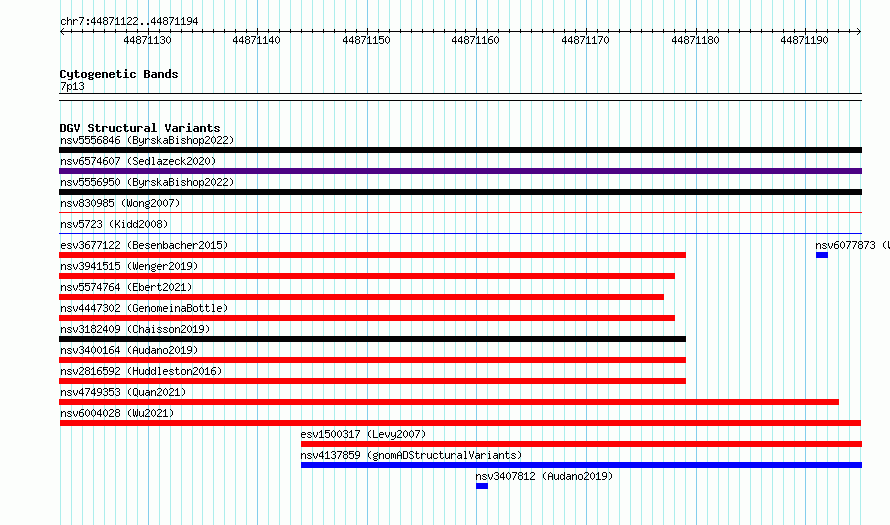Click the nsv5556846 (ByrskaBishop2022) label

147,140
